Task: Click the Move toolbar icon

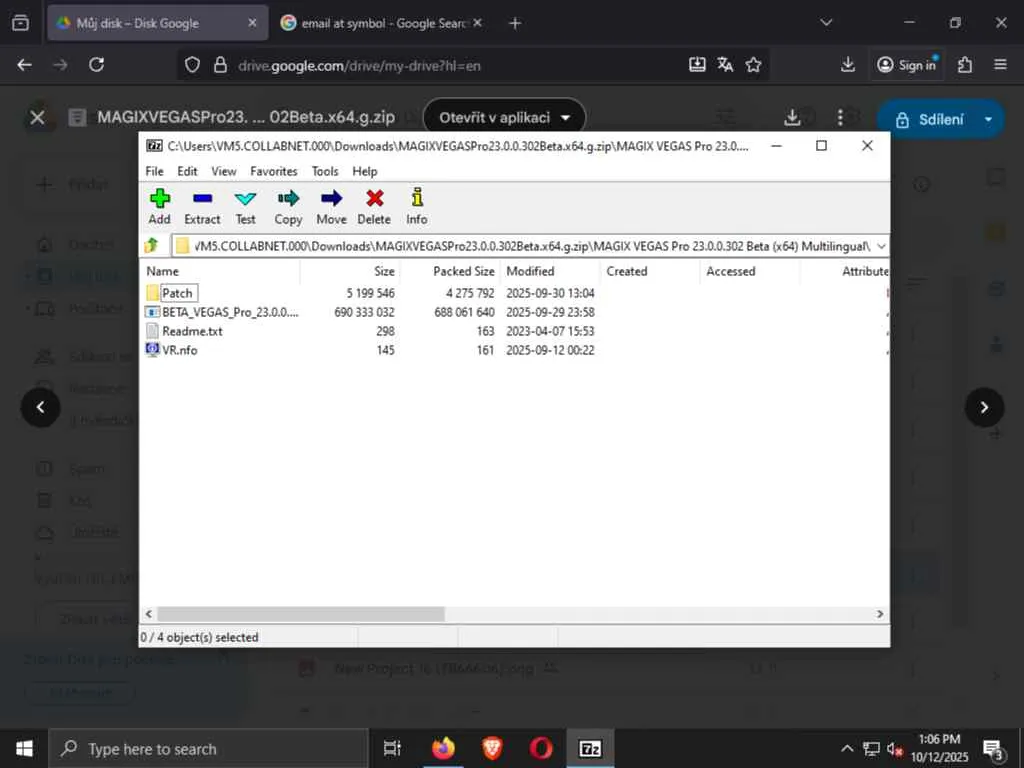Action: (331, 206)
